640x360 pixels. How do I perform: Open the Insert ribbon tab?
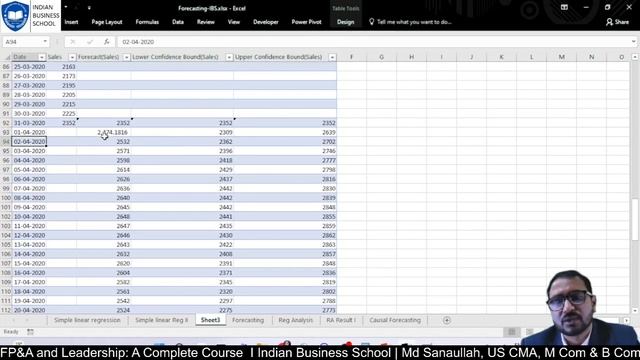click(71, 22)
